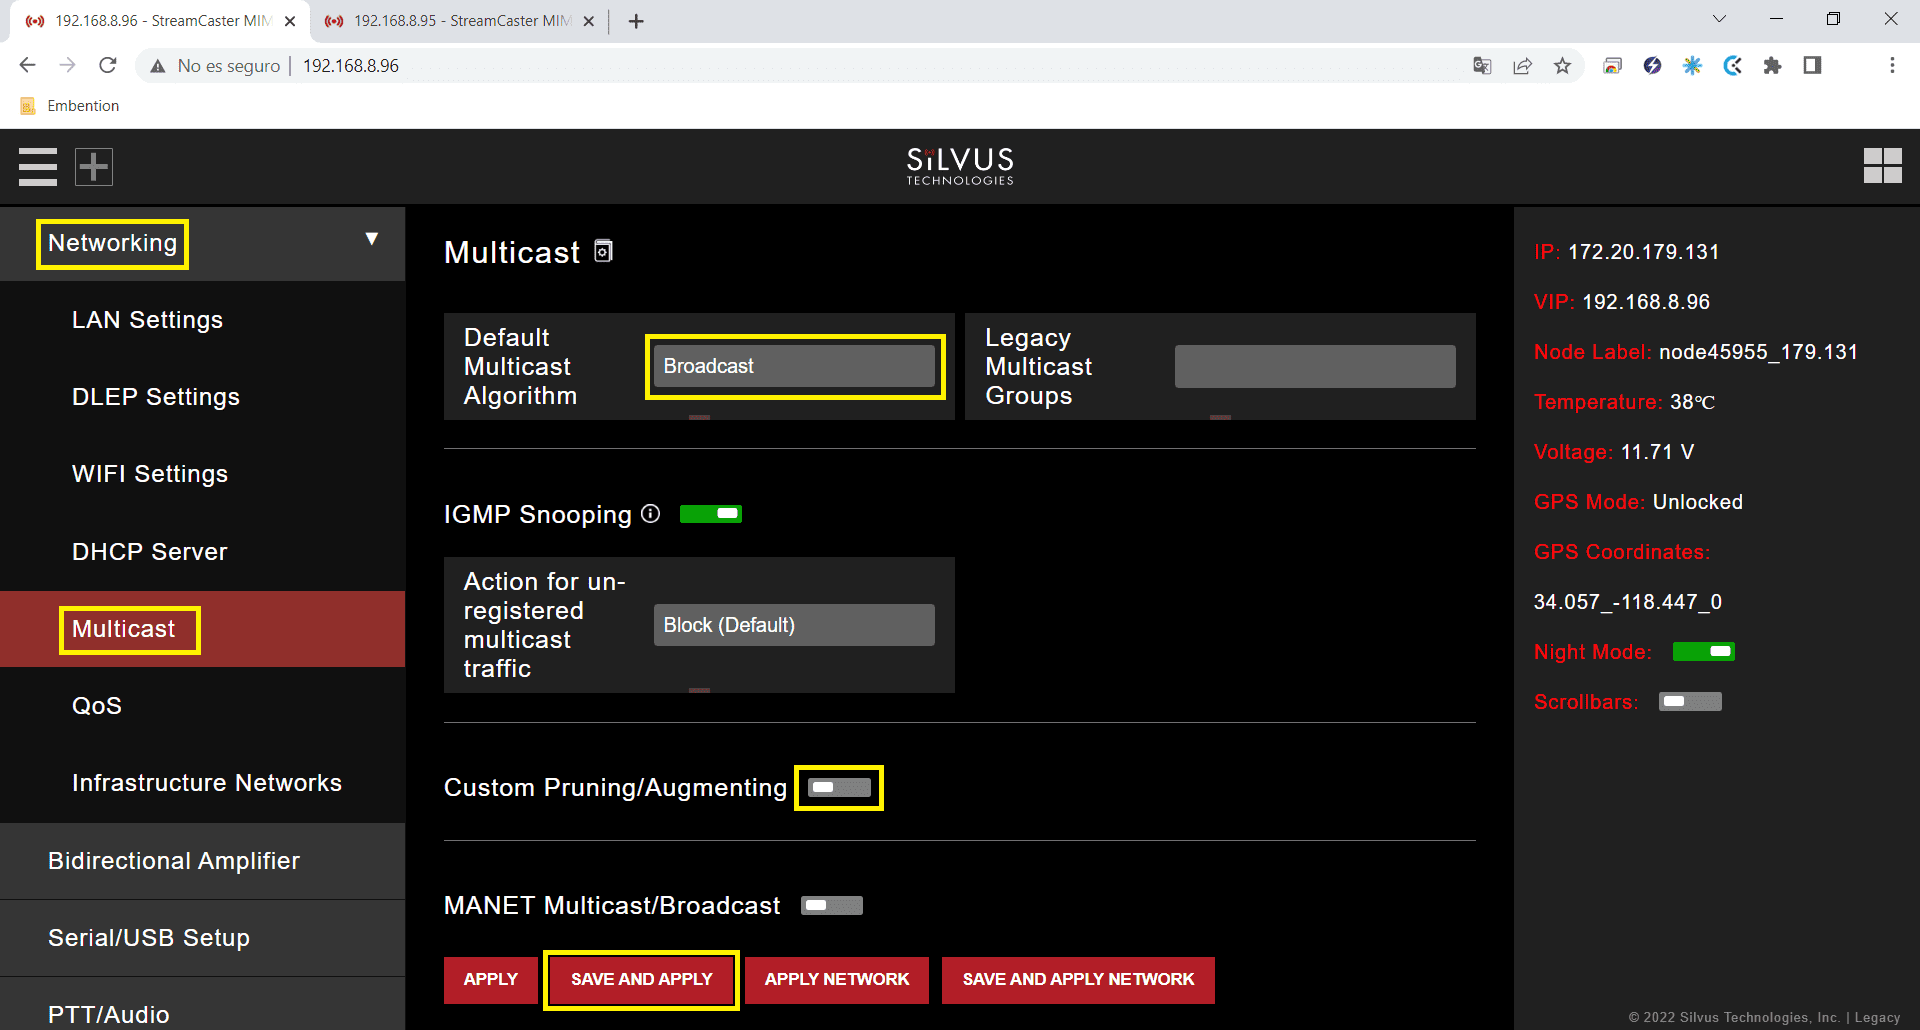Screen dimensions: 1920x1030
Task: Click the plus add-panel icon
Action: point(94,167)
